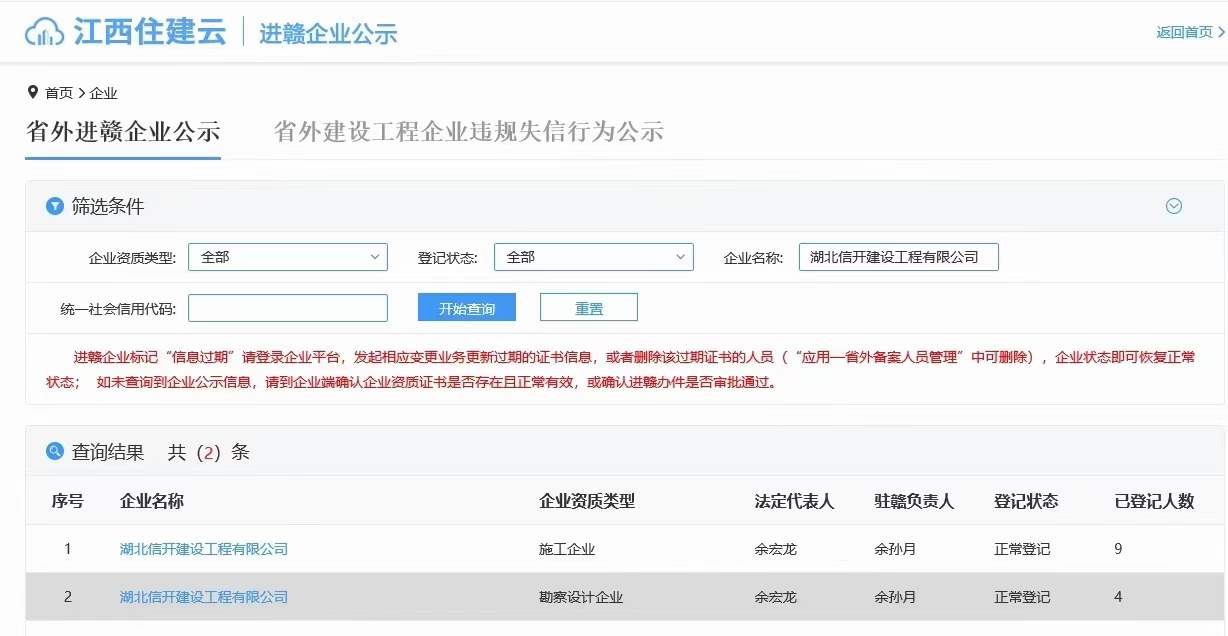Click the 江西住建云 cloud logo icon

click(x=45, y=31)
